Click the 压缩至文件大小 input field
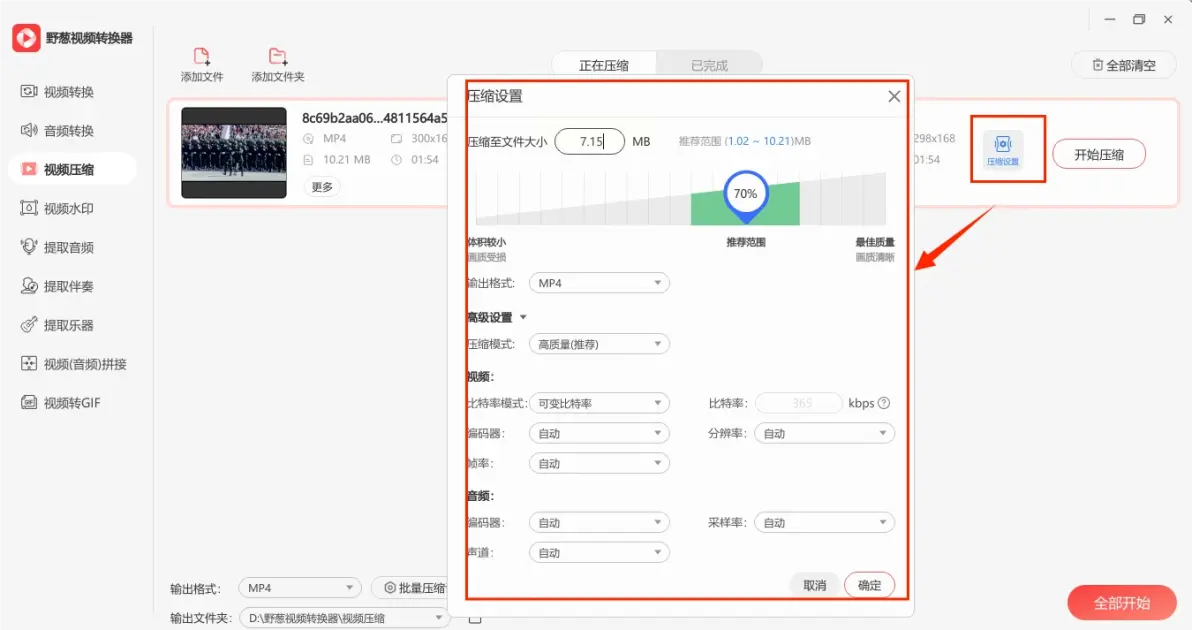The width and height of the screenshot is (1192, 630). (590, 141)
